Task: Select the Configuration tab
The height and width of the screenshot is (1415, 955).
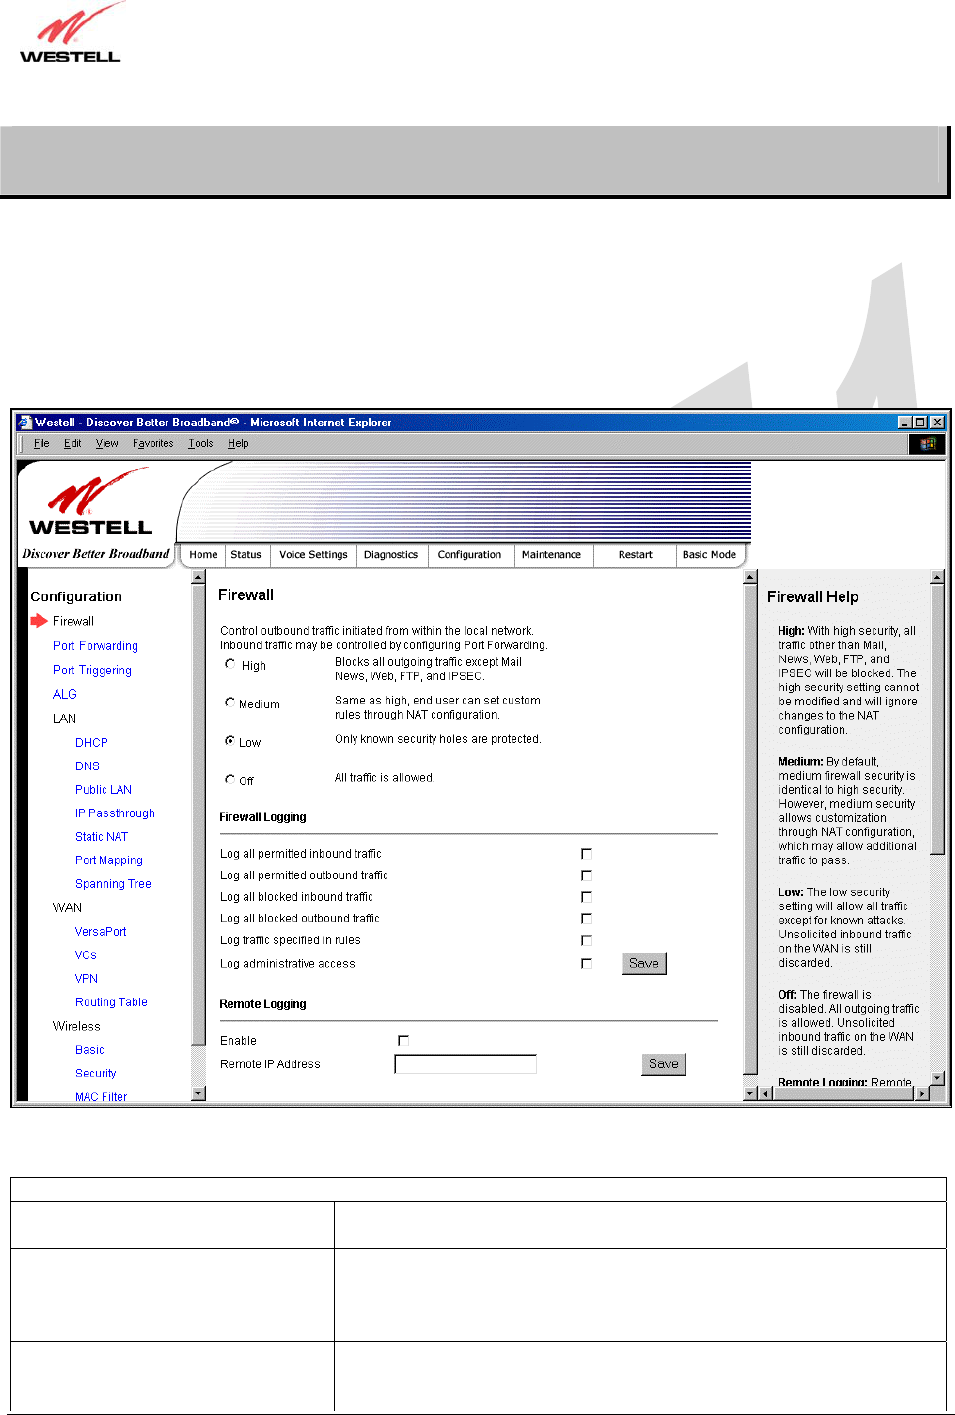Action: click(469, 555)
